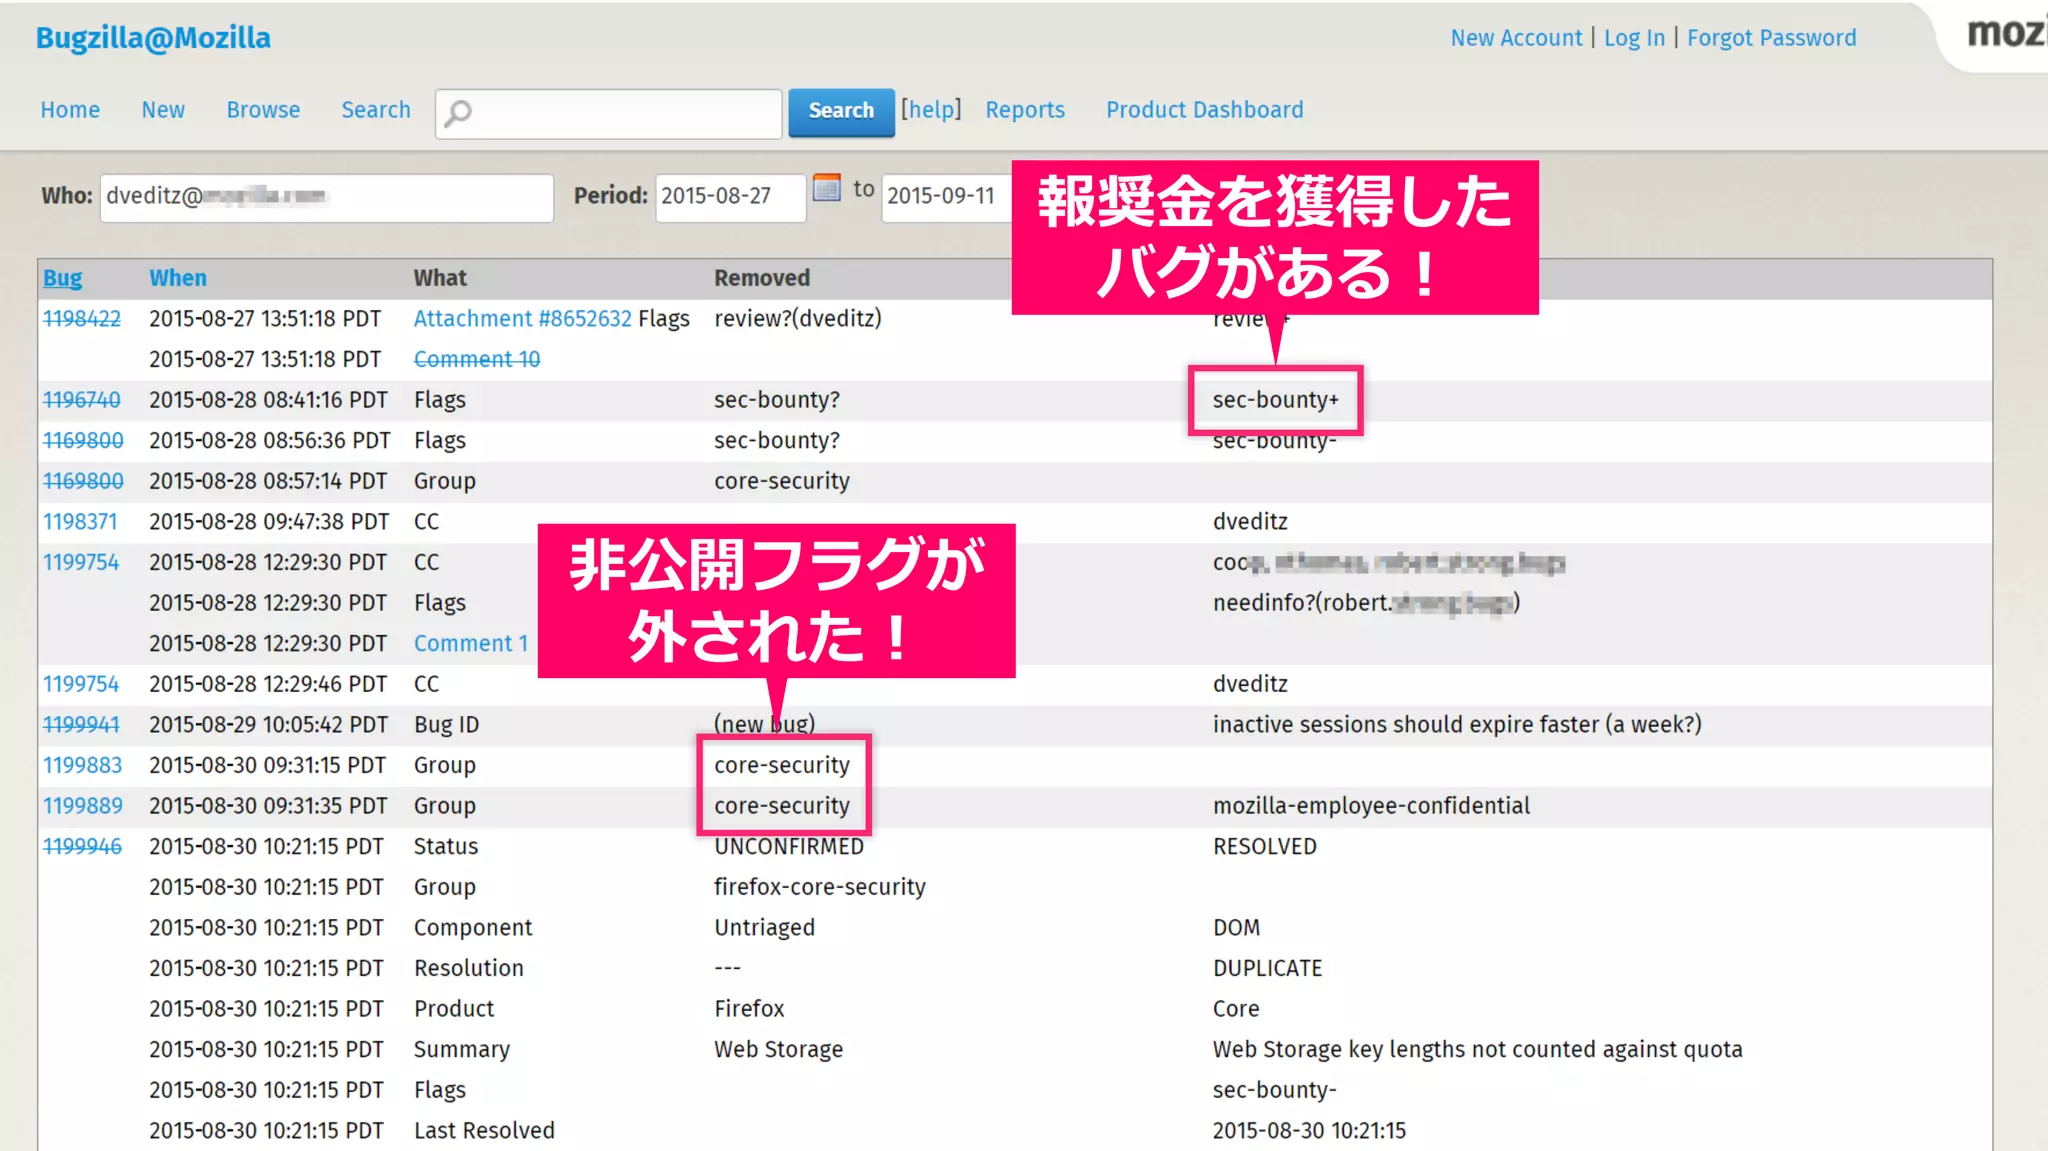Image resolution: width=2048 pixels, height=1151 pixels.
Task: Click the Last Resolved field label
Action: tap(484, 1131)
